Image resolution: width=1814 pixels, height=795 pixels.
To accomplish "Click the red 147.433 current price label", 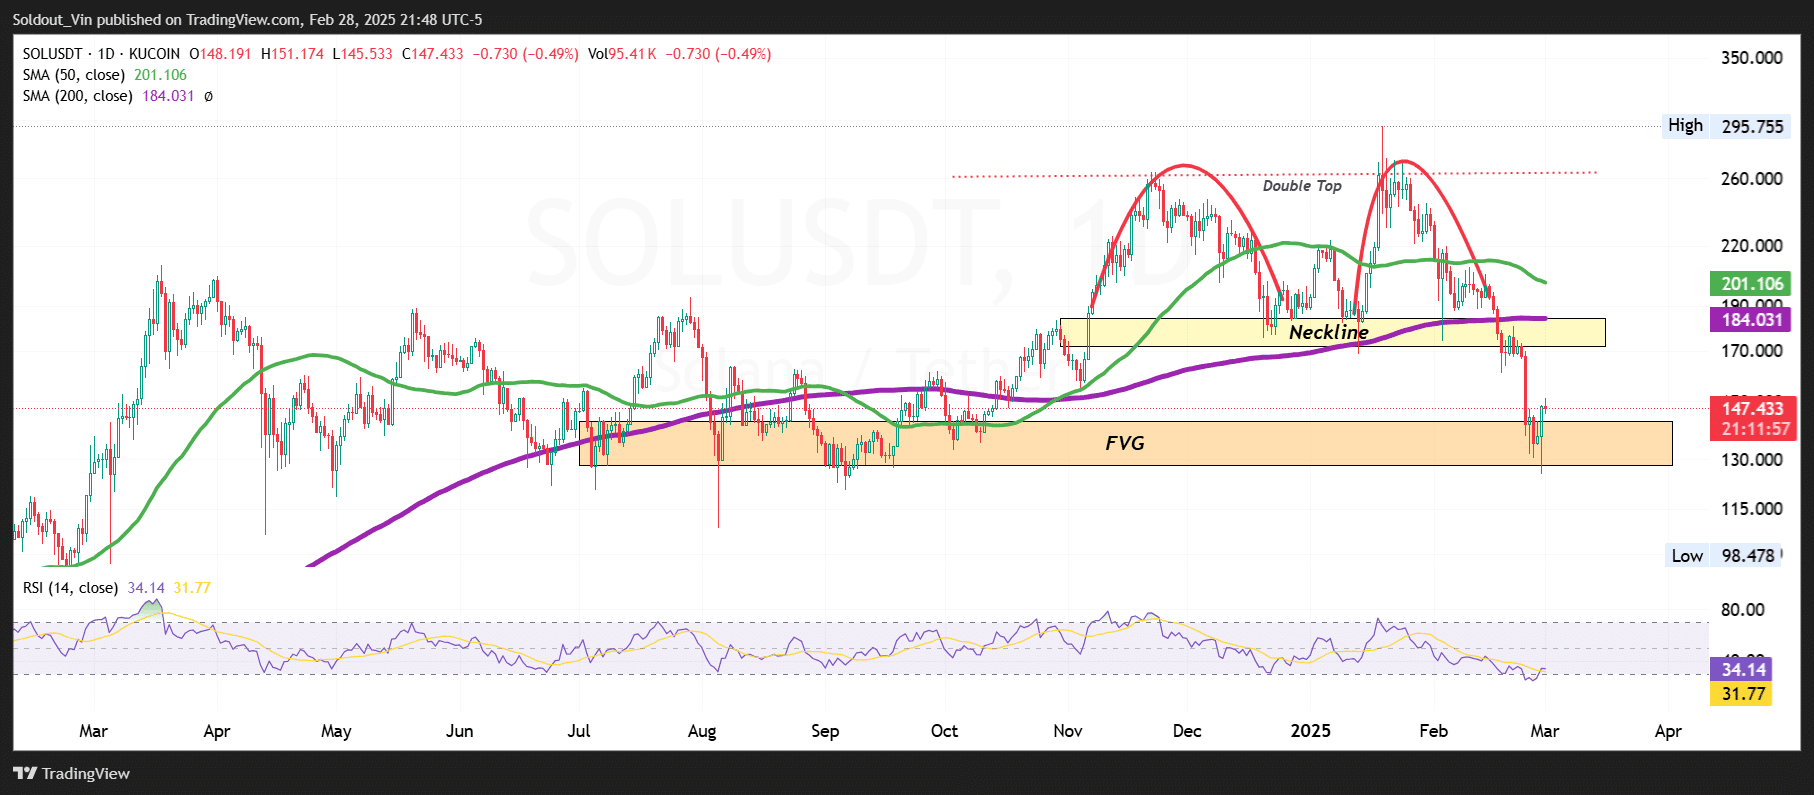I will (1752, 408).
